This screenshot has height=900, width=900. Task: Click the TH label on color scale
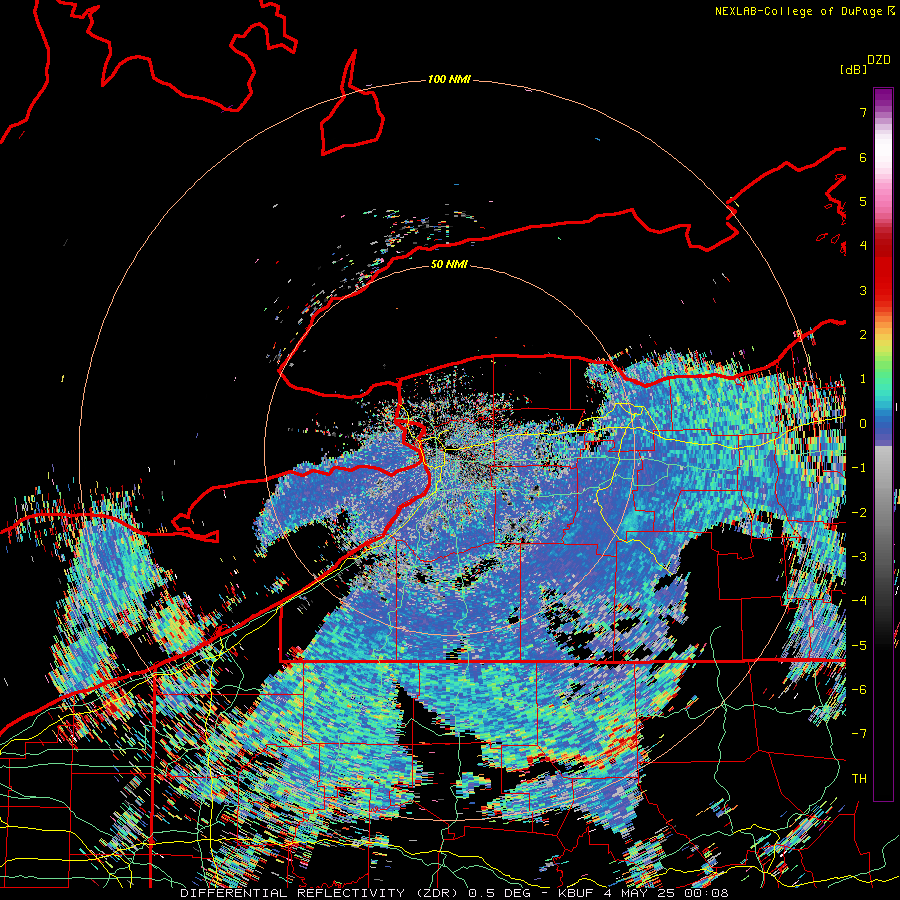859,778
